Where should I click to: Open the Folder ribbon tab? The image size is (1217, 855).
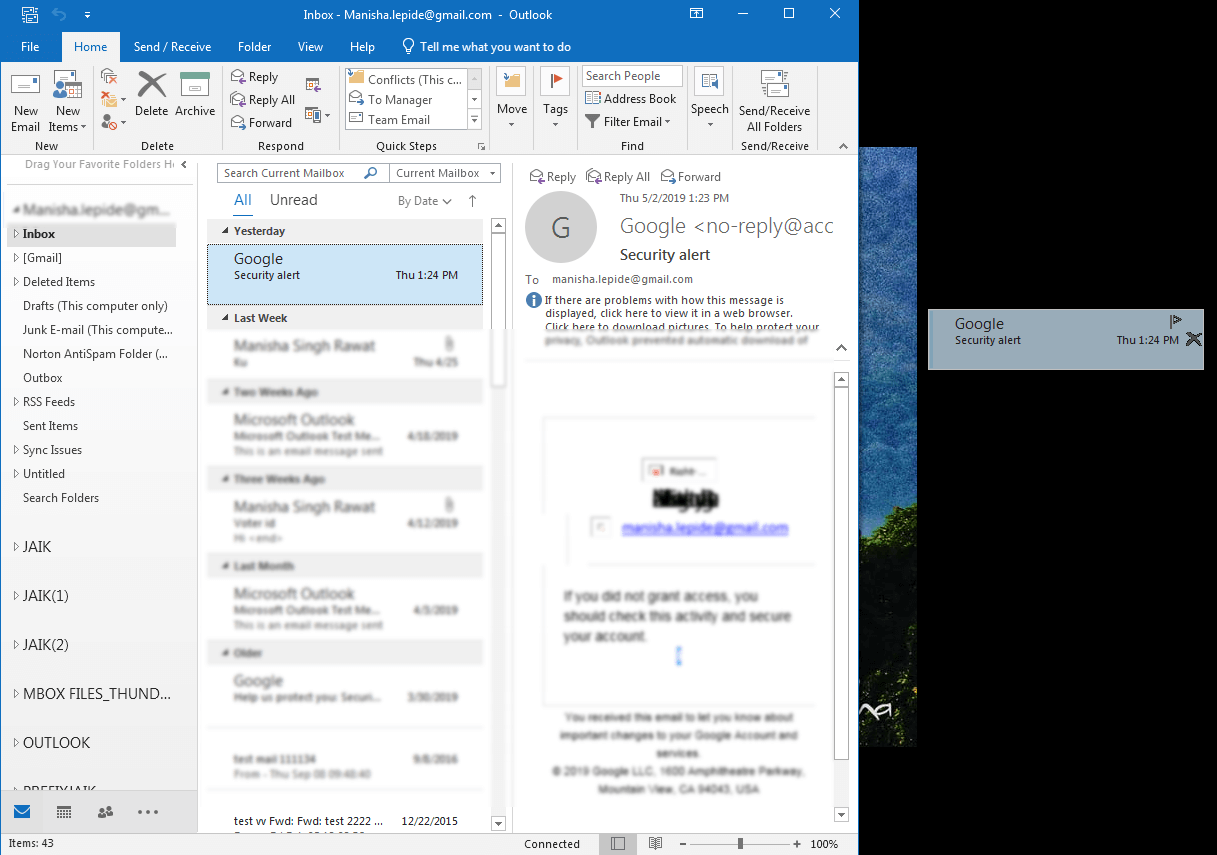(x=255, y=47)
